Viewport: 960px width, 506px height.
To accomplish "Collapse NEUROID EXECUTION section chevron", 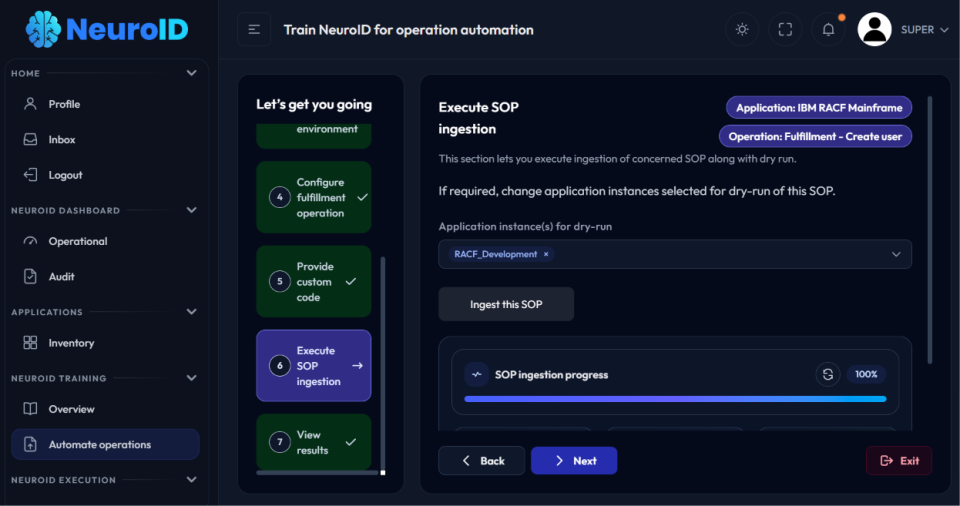I will 191,480.
